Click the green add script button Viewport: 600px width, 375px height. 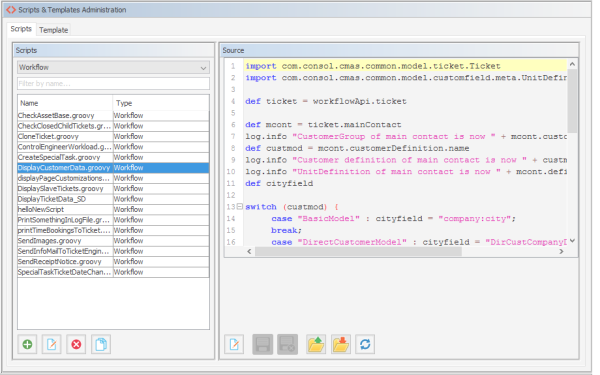tap(27, 344)
